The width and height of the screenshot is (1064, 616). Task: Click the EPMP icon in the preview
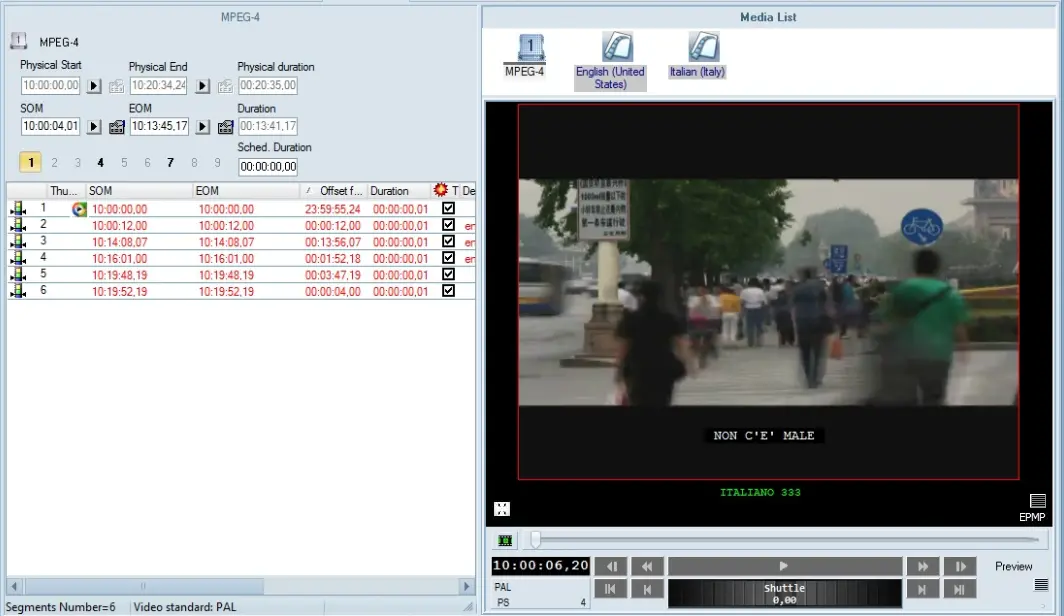[x=1037, y=501]
